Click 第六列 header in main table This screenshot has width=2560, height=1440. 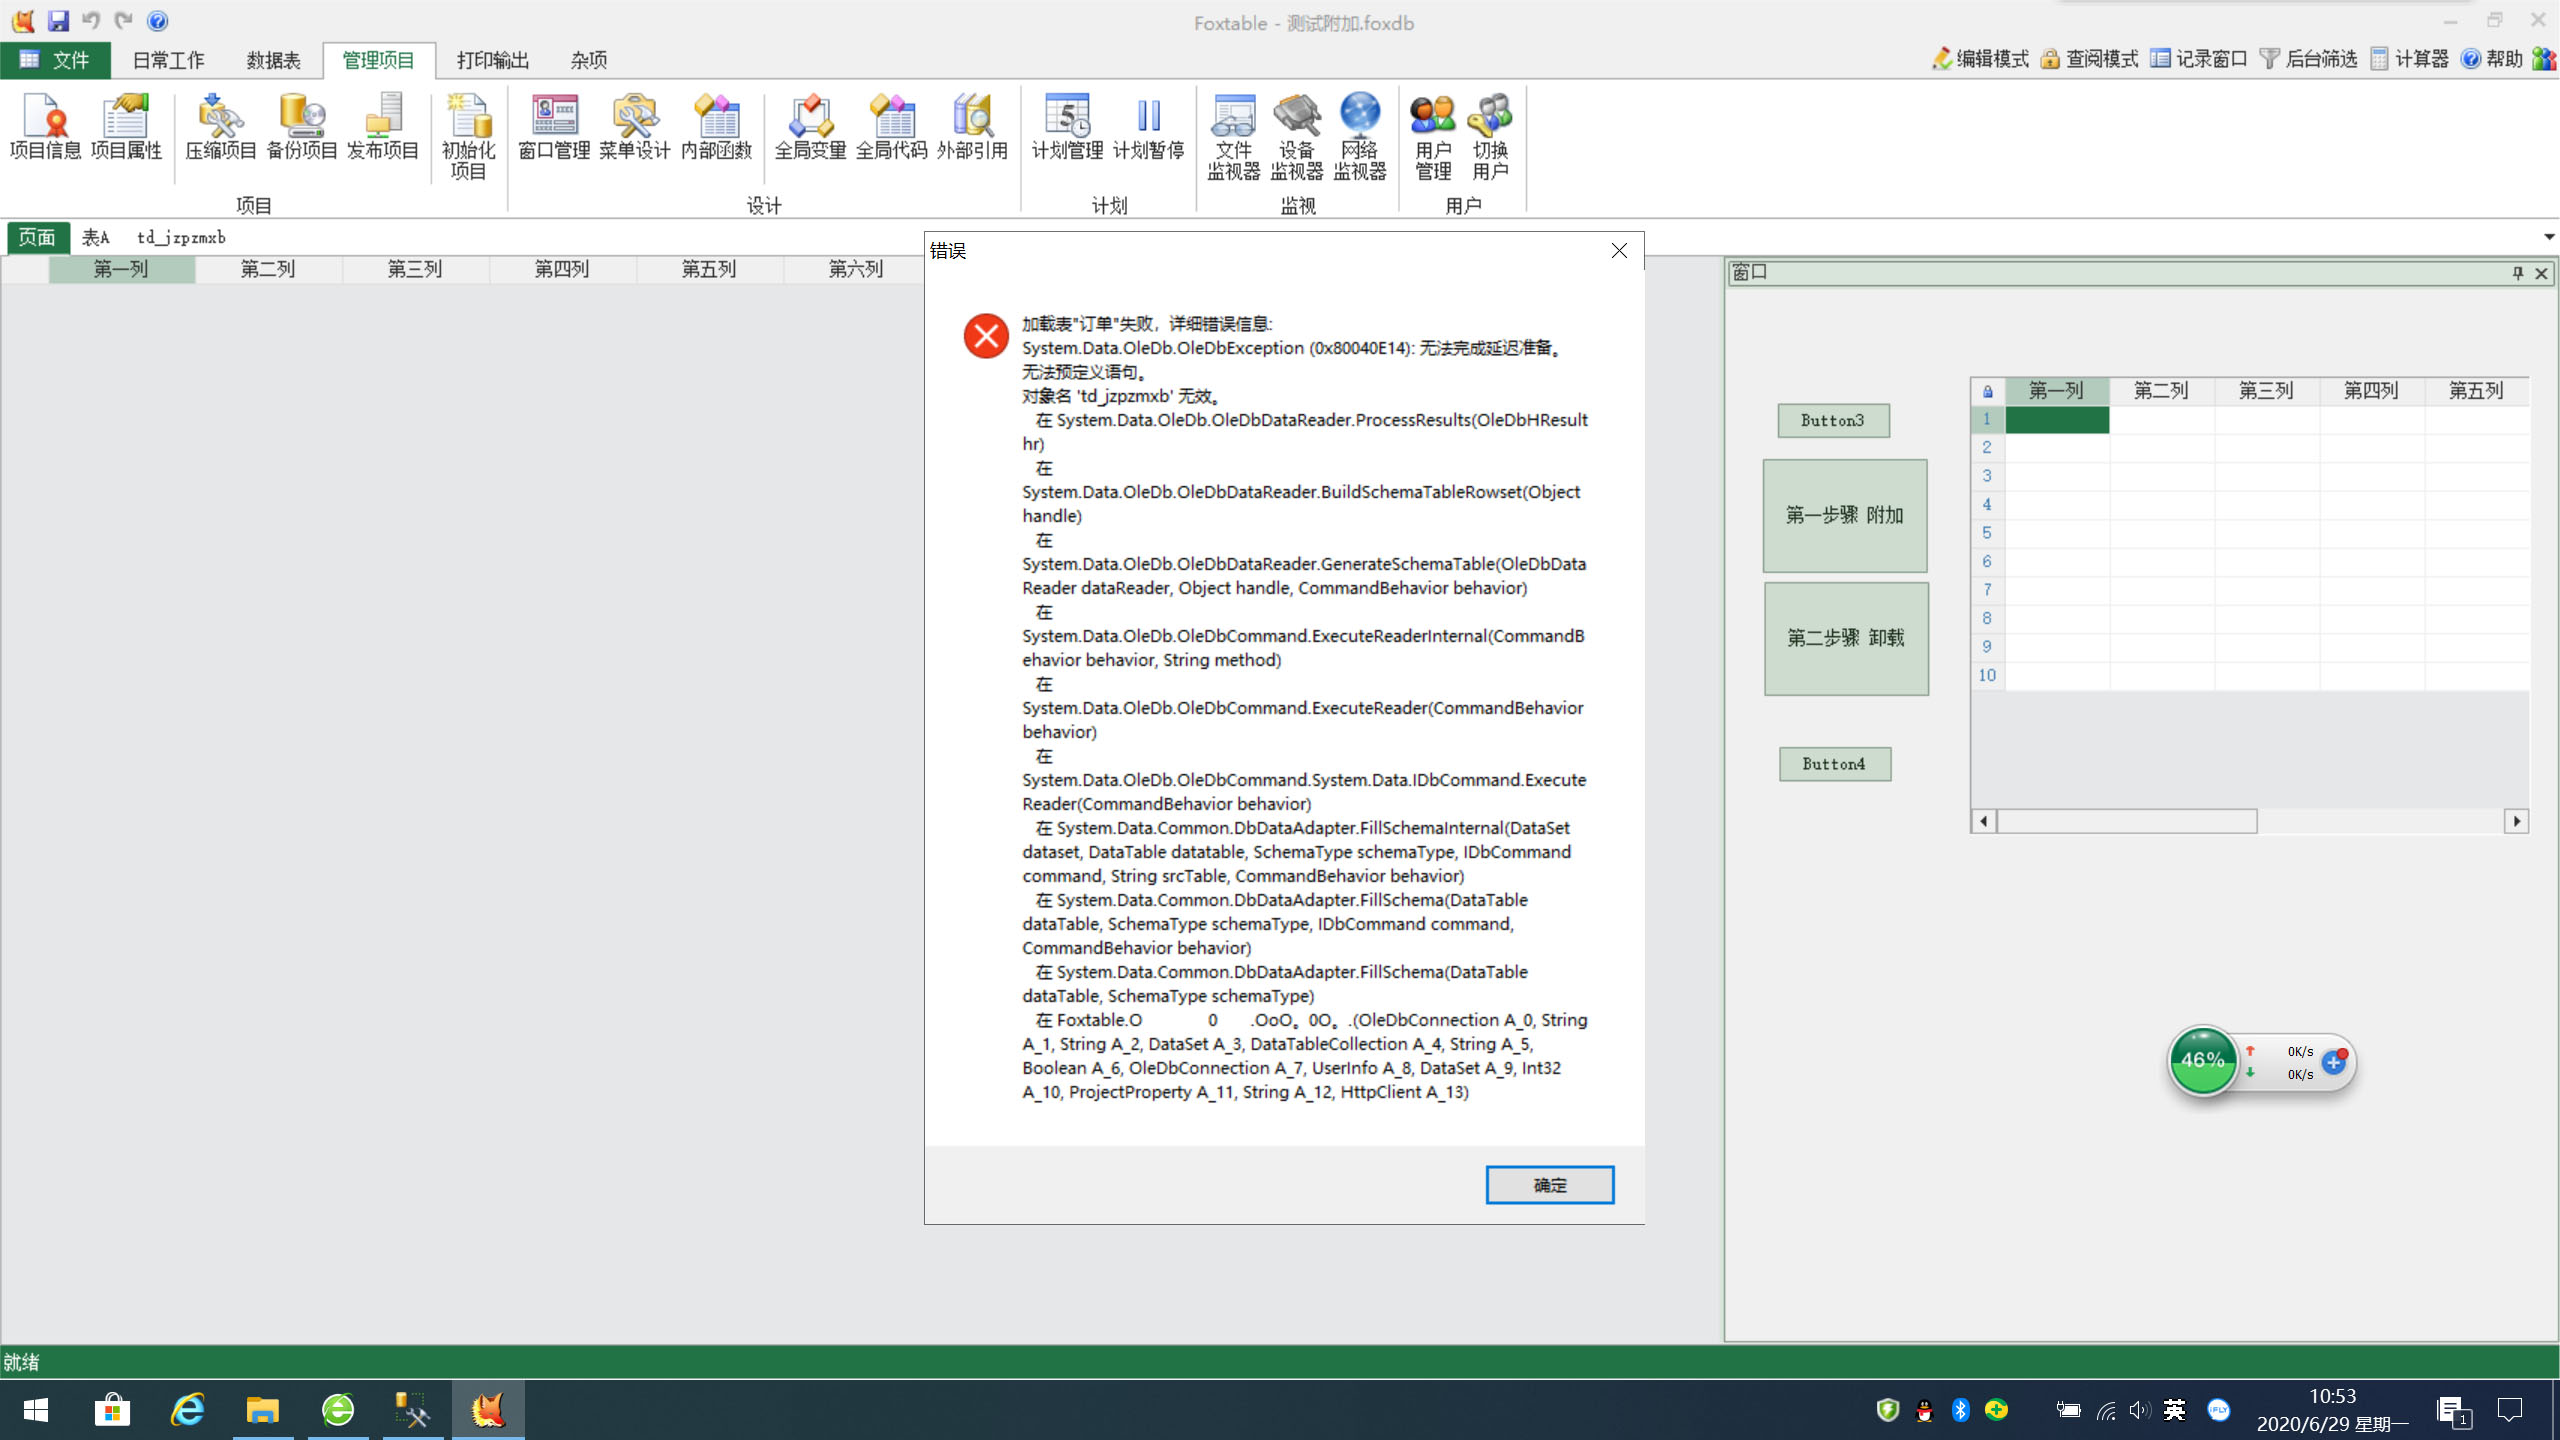(855, 269)
